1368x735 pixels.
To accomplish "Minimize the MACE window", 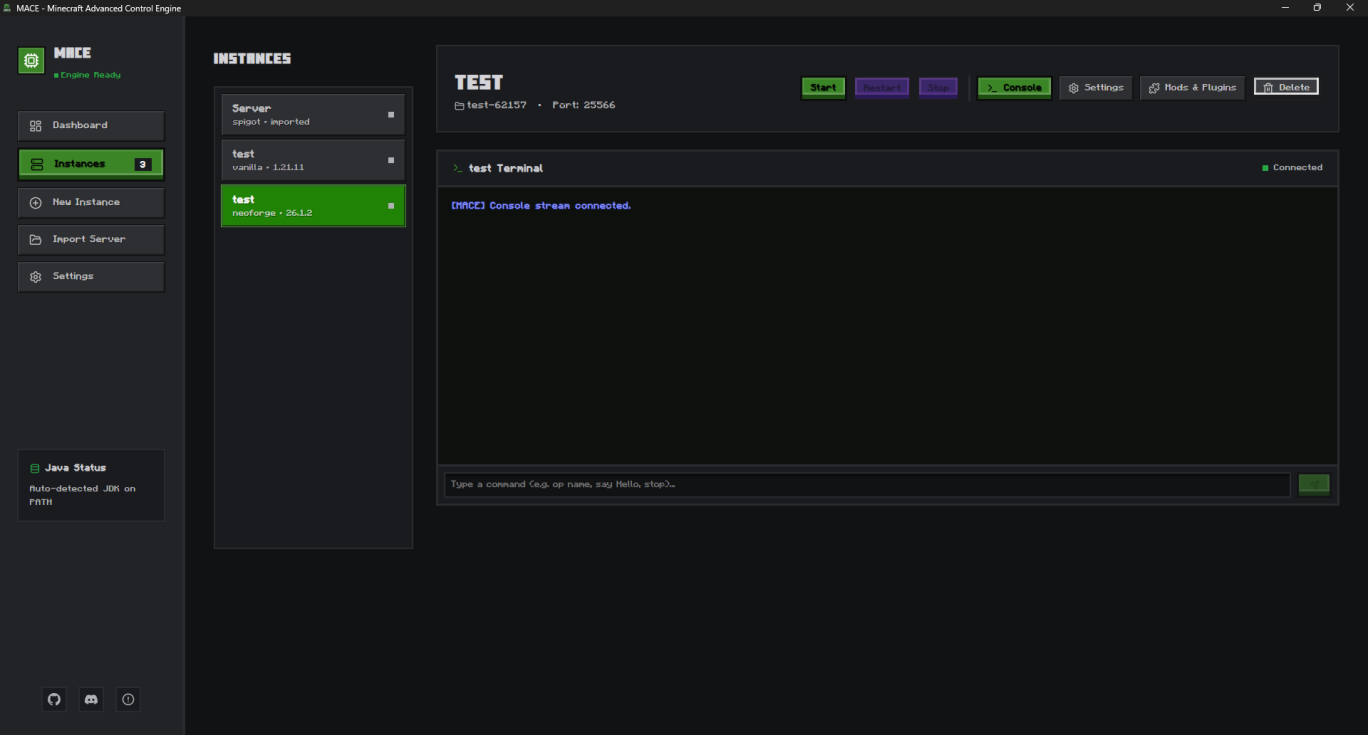I will pos(1285,7).
